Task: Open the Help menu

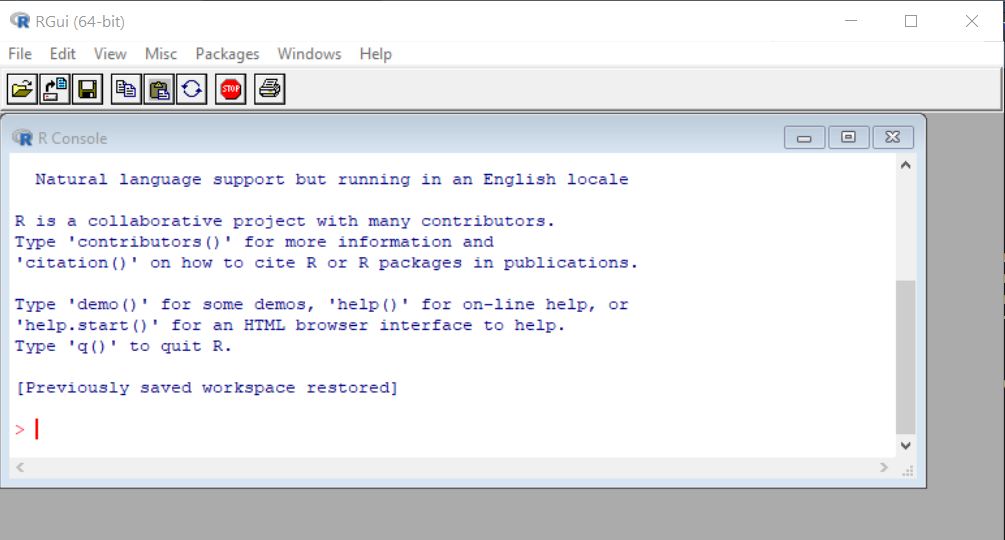Action: click(376, 54)
